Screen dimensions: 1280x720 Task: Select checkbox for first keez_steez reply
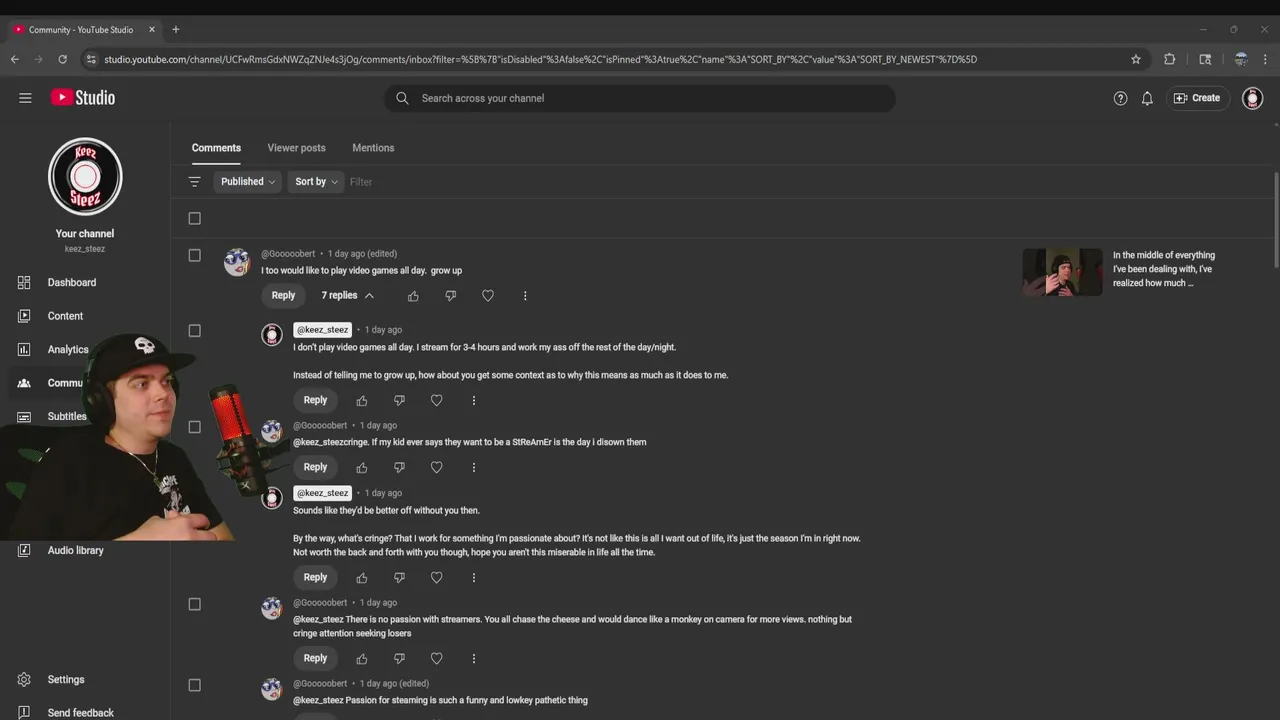[195, 331]
